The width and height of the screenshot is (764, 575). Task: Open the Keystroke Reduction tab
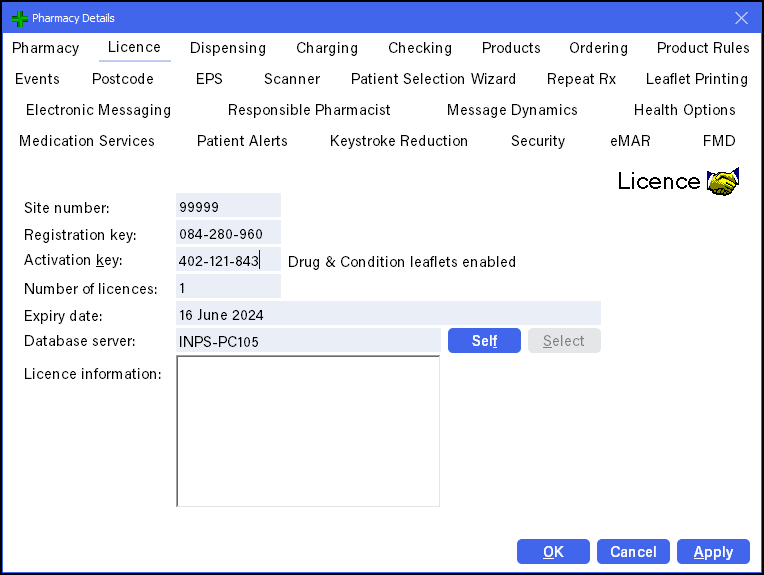399,141
